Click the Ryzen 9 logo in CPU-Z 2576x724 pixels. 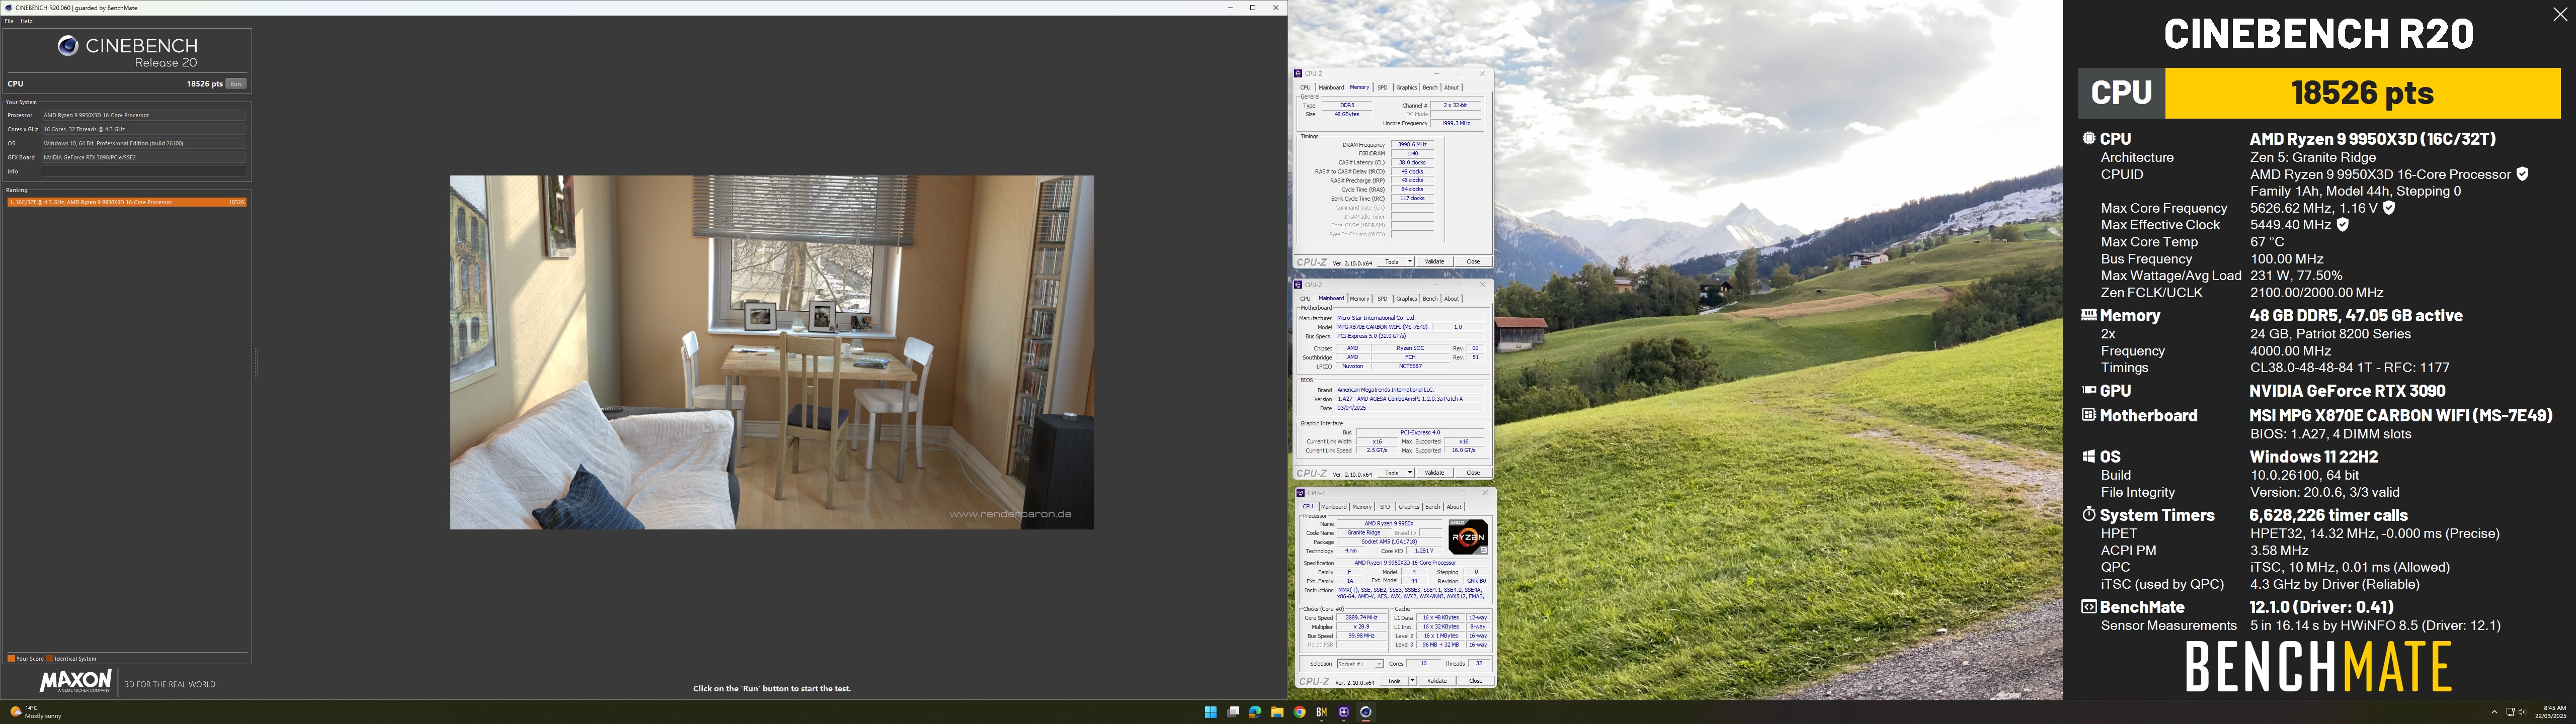[x=1468, y=537]
